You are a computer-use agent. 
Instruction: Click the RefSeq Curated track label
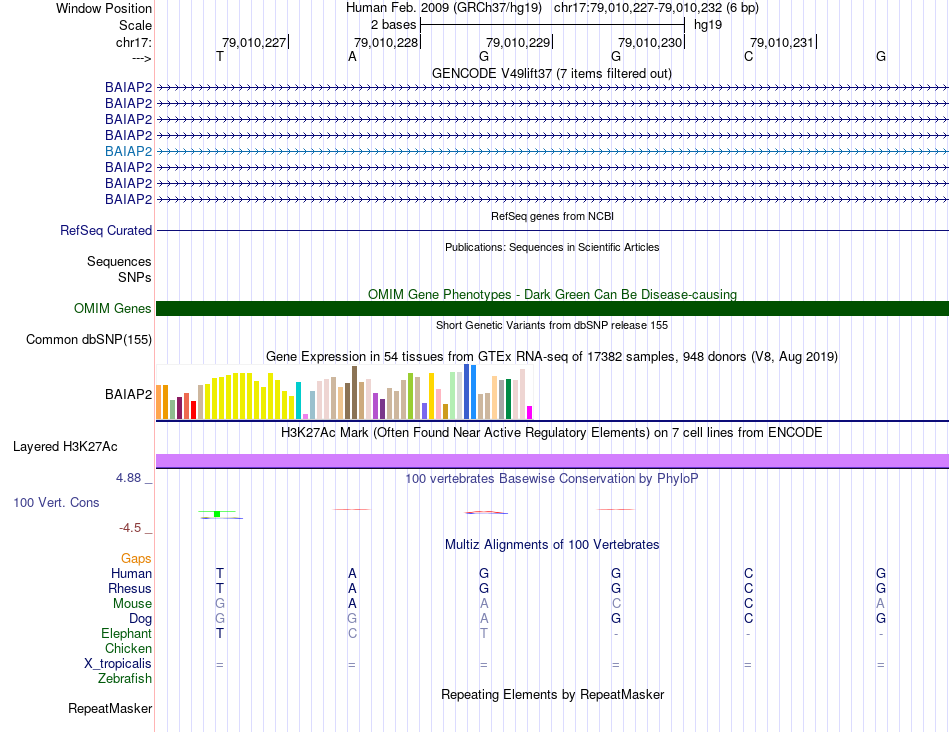click(x=105, y=230)
